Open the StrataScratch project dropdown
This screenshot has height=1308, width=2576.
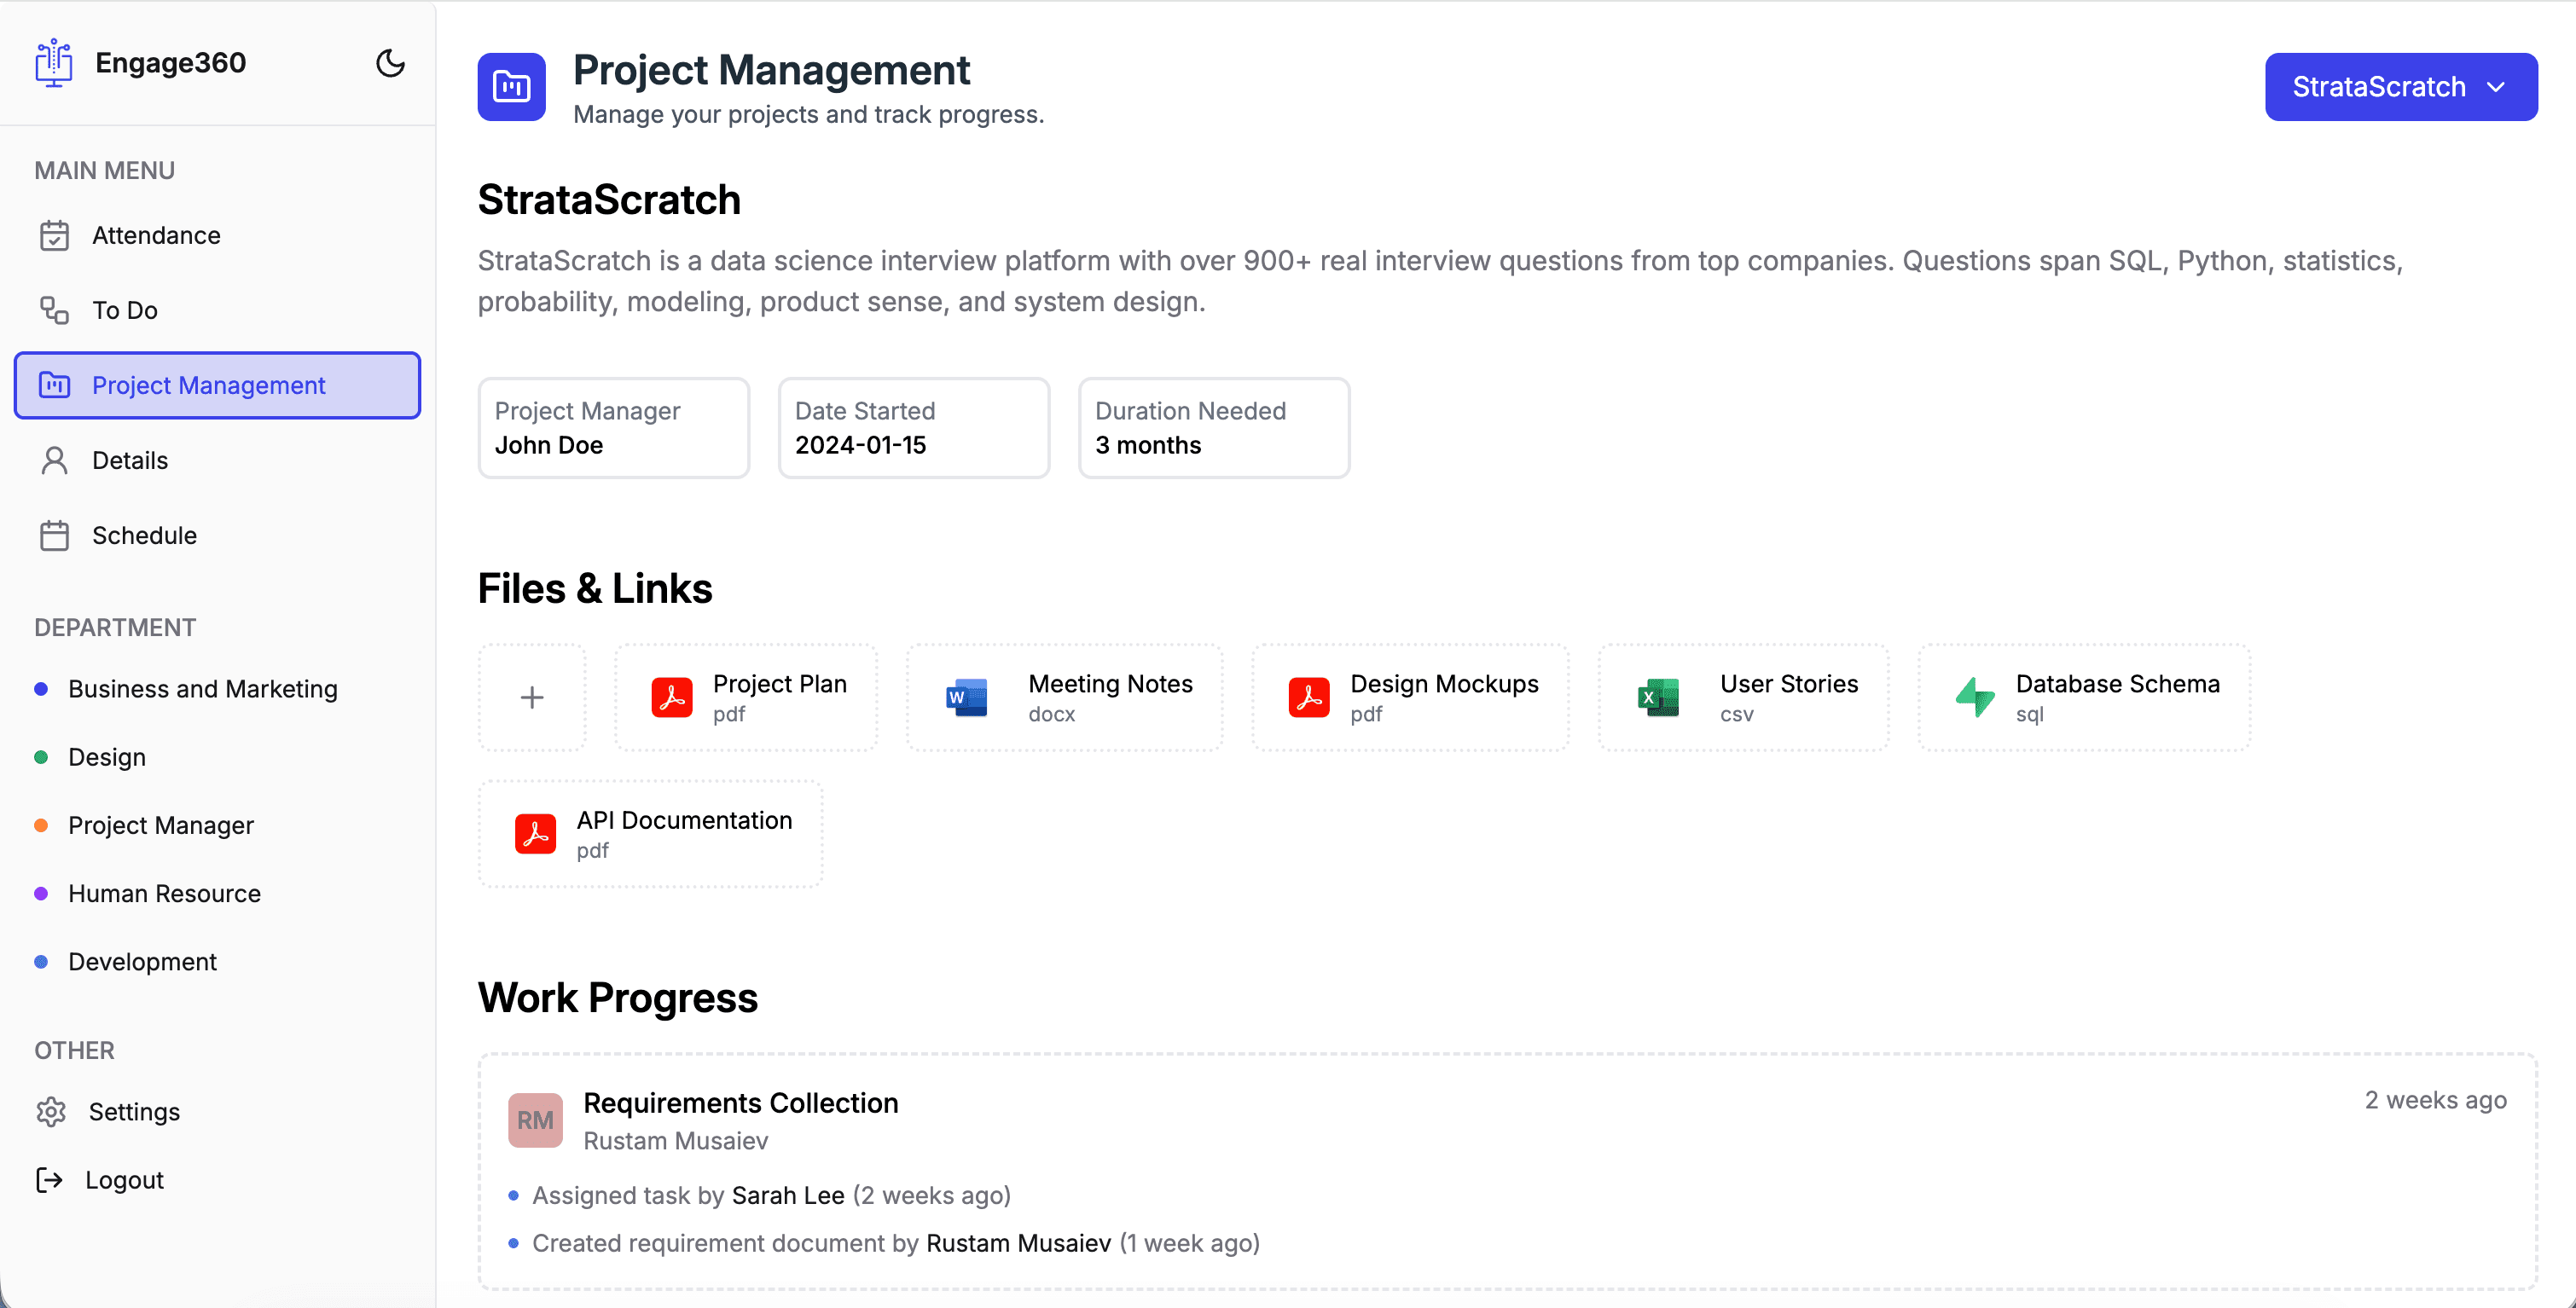coord(2400,87)
